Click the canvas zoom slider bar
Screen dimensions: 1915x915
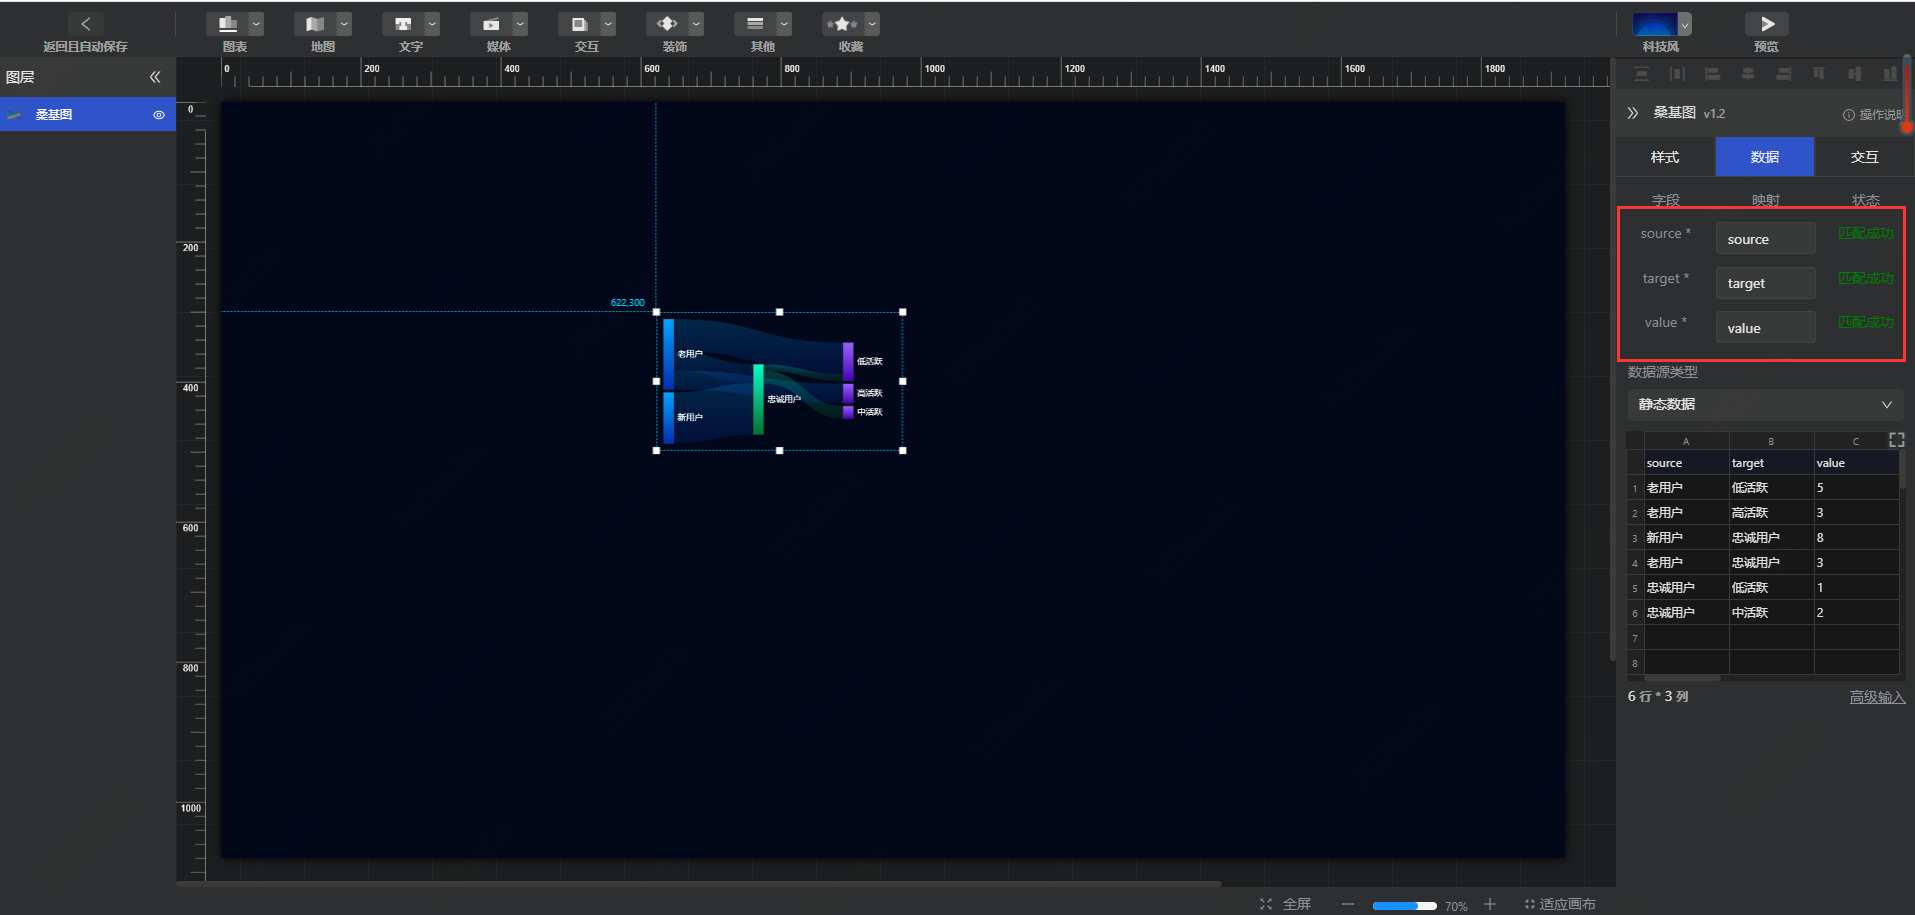click(x=1405, y=906)
